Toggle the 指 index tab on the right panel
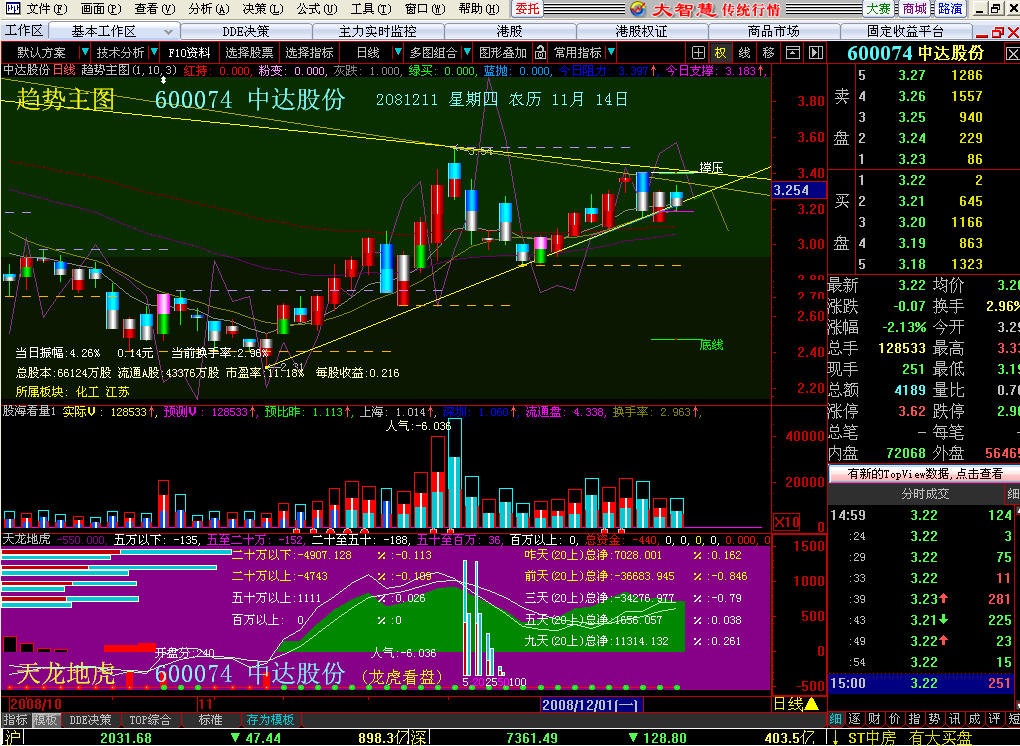The width and height of the screenshot is (1020, 746). (915, 719)
